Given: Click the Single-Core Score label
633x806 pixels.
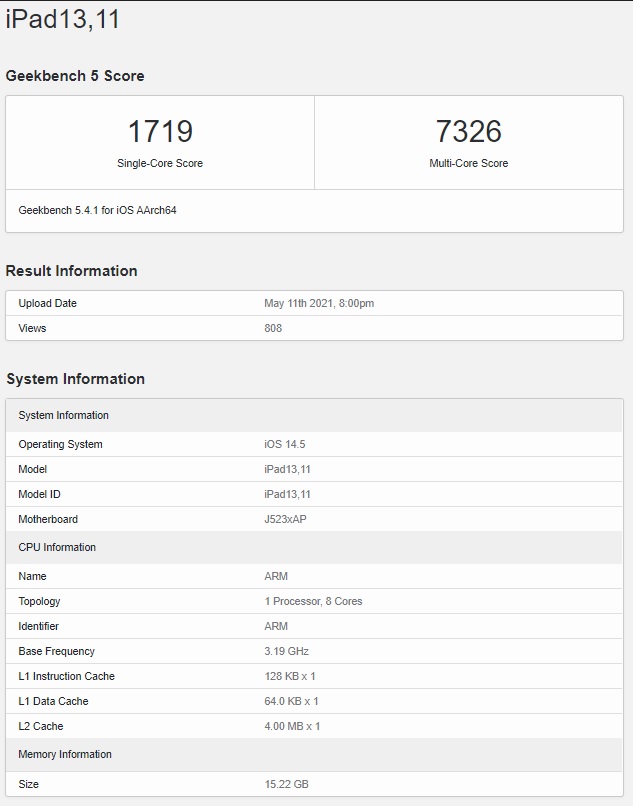Looking at the screenshot, I should click(160, 163).
